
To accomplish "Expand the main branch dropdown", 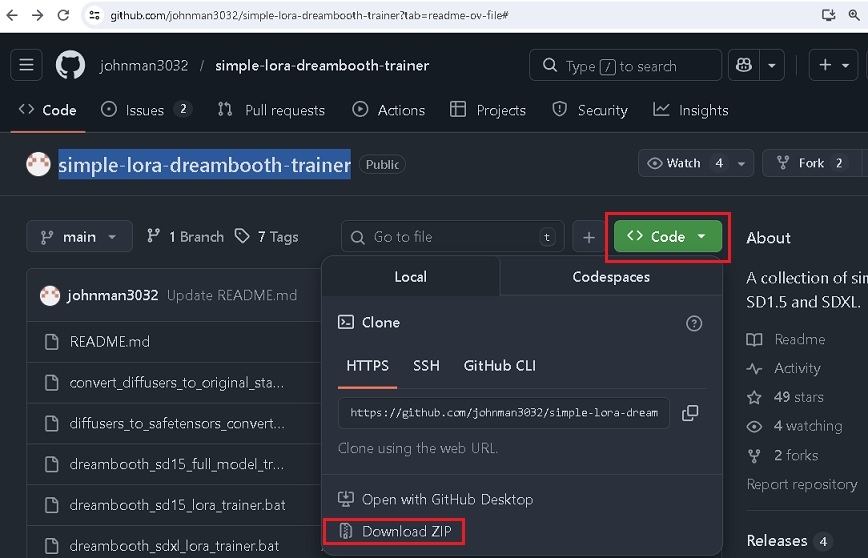I will 79,237.
